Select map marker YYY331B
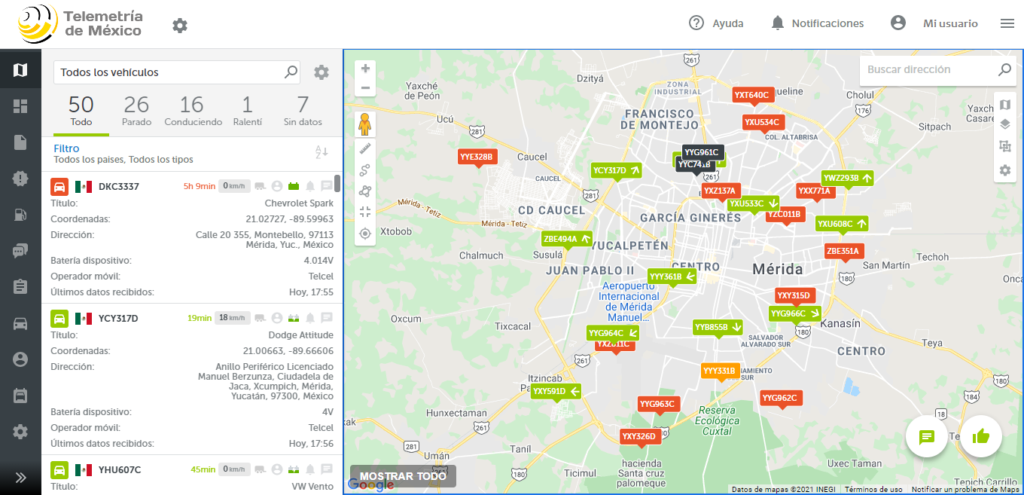1024x495 pixels. [x=720, y=371]
